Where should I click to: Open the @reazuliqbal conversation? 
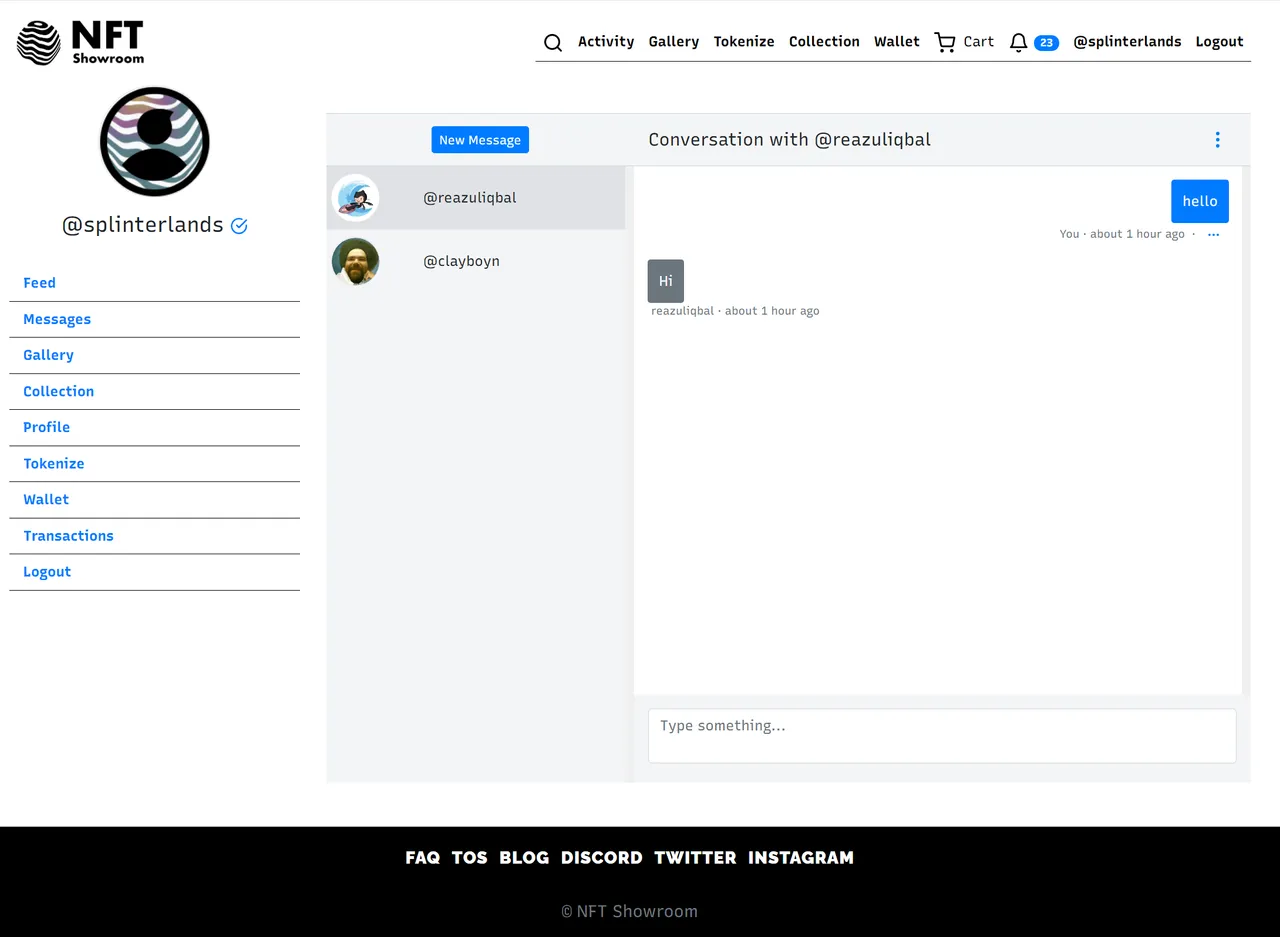[476, 198]
